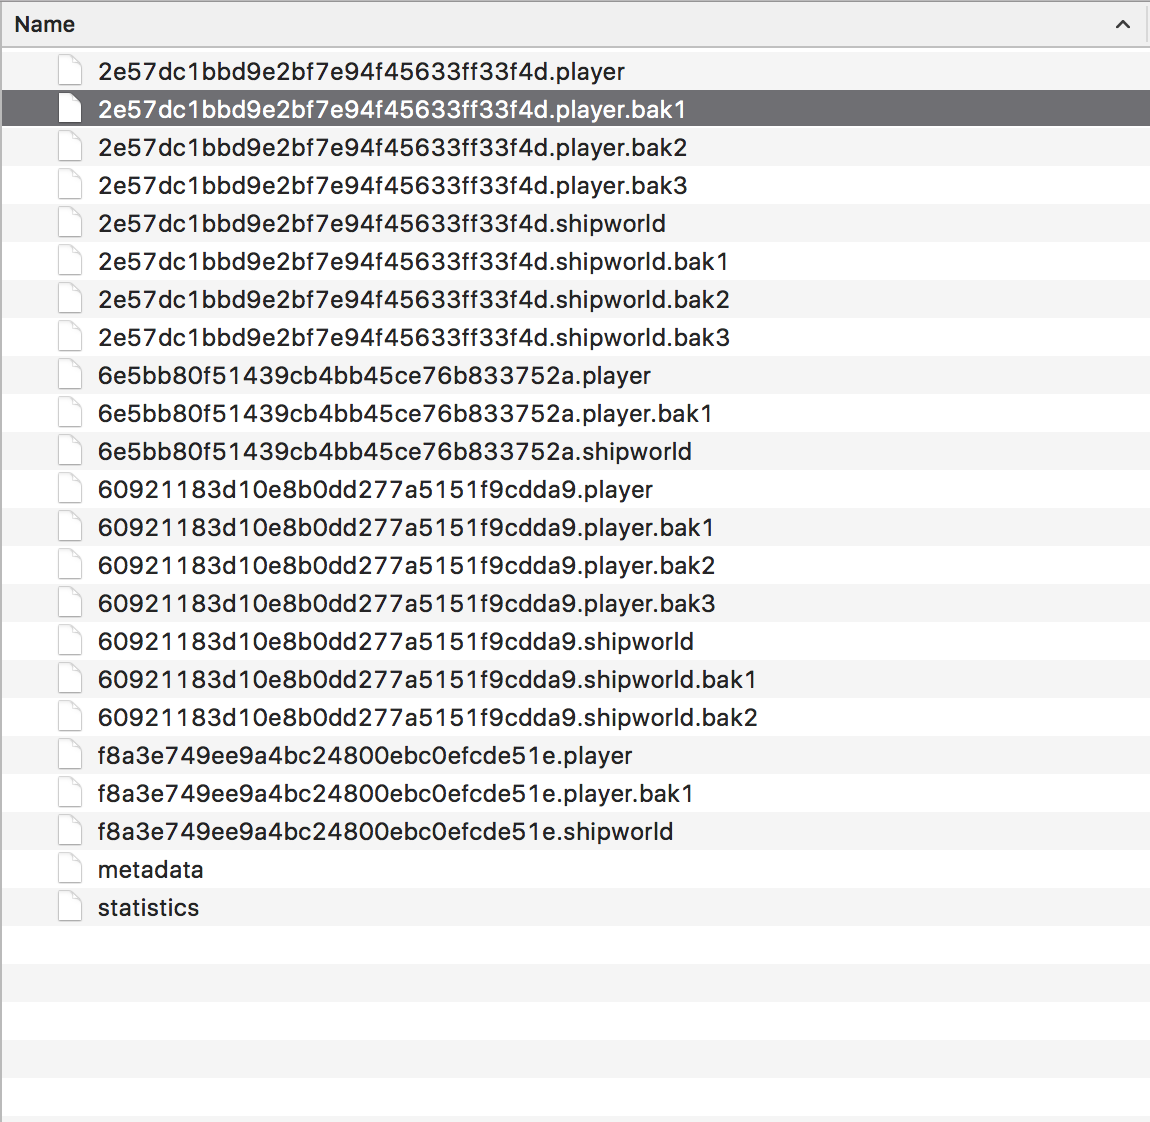Click the statistics file icon
The width and height of the screenshot is (1150, 1122).
tap(70, 907)
